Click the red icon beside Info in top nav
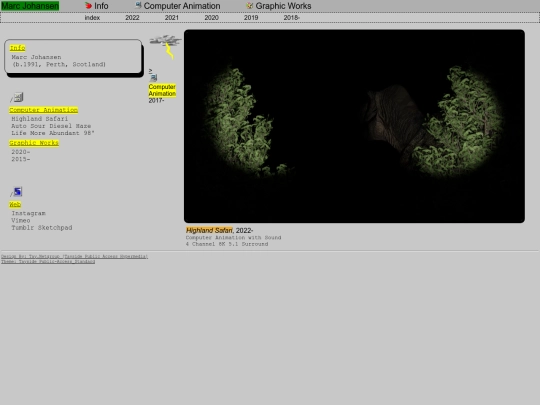The height and width of the screenshot is (405, 540). pos(89,6)
